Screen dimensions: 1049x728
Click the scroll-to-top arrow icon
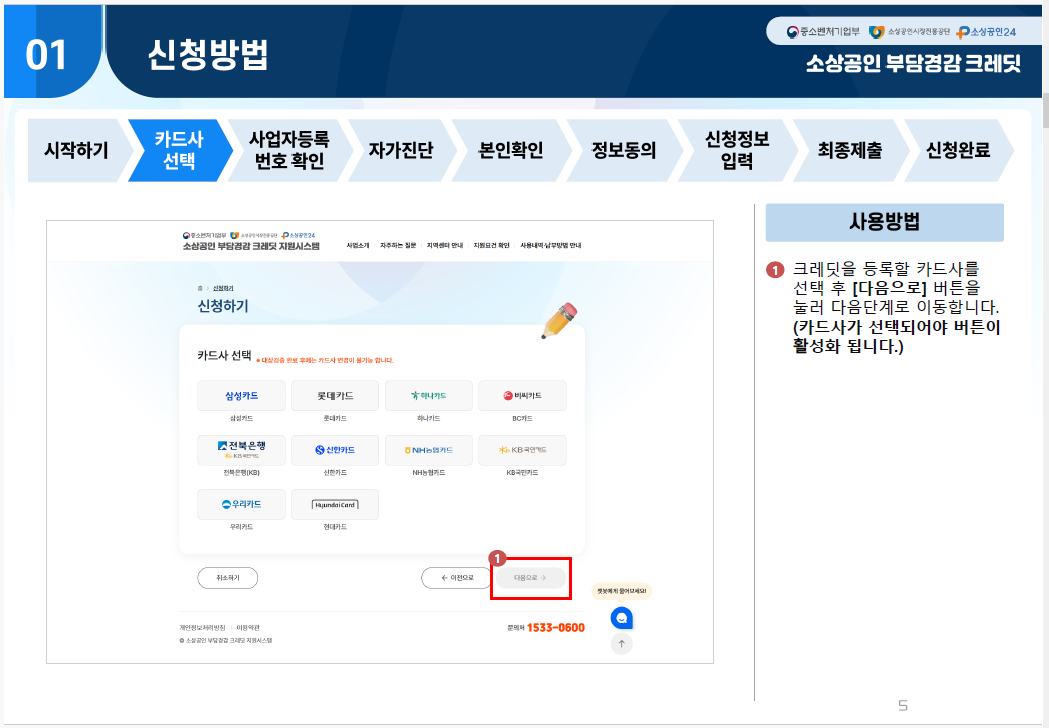click(622, 644)
